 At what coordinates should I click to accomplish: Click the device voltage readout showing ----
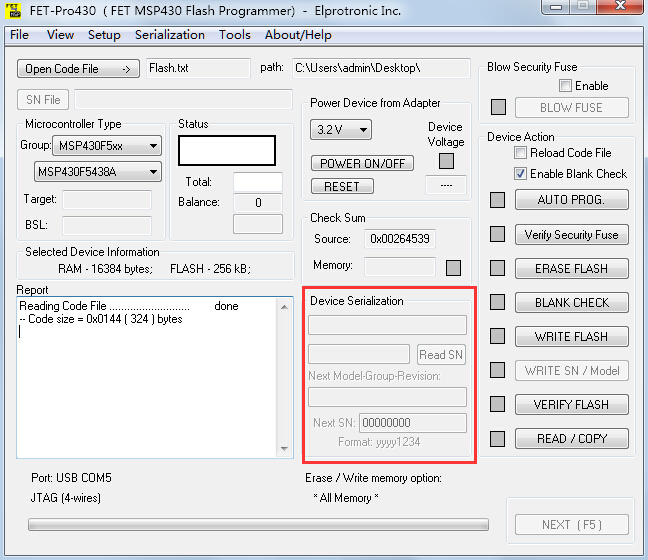click(446, 185)
